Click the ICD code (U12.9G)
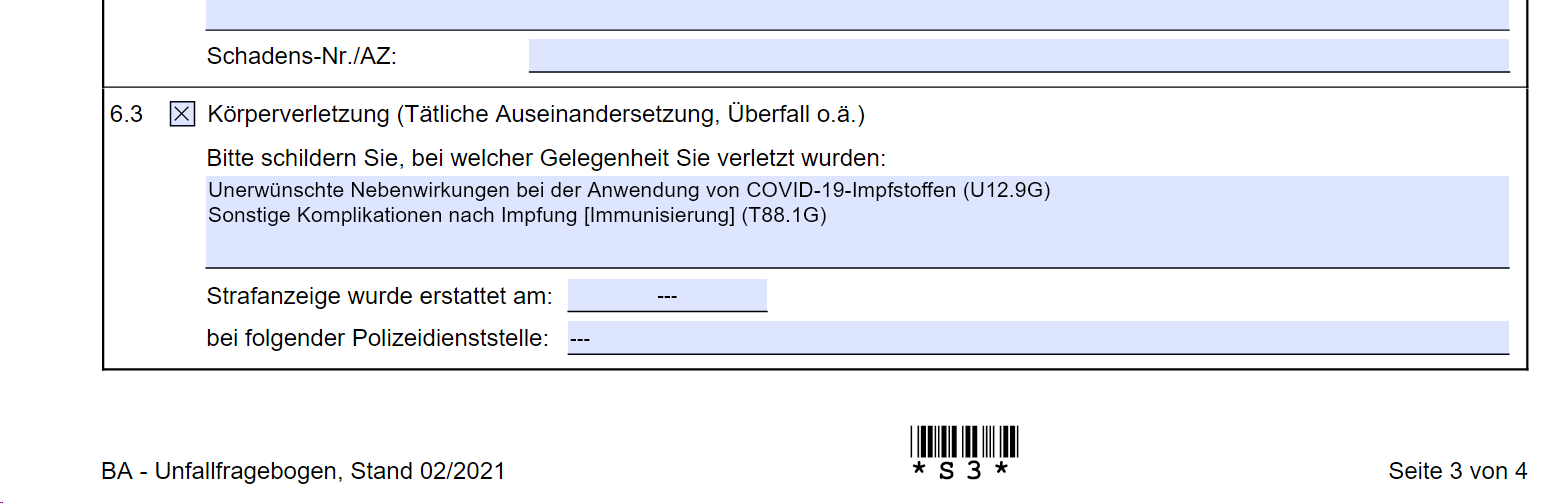 click(x=1006, y=190)
